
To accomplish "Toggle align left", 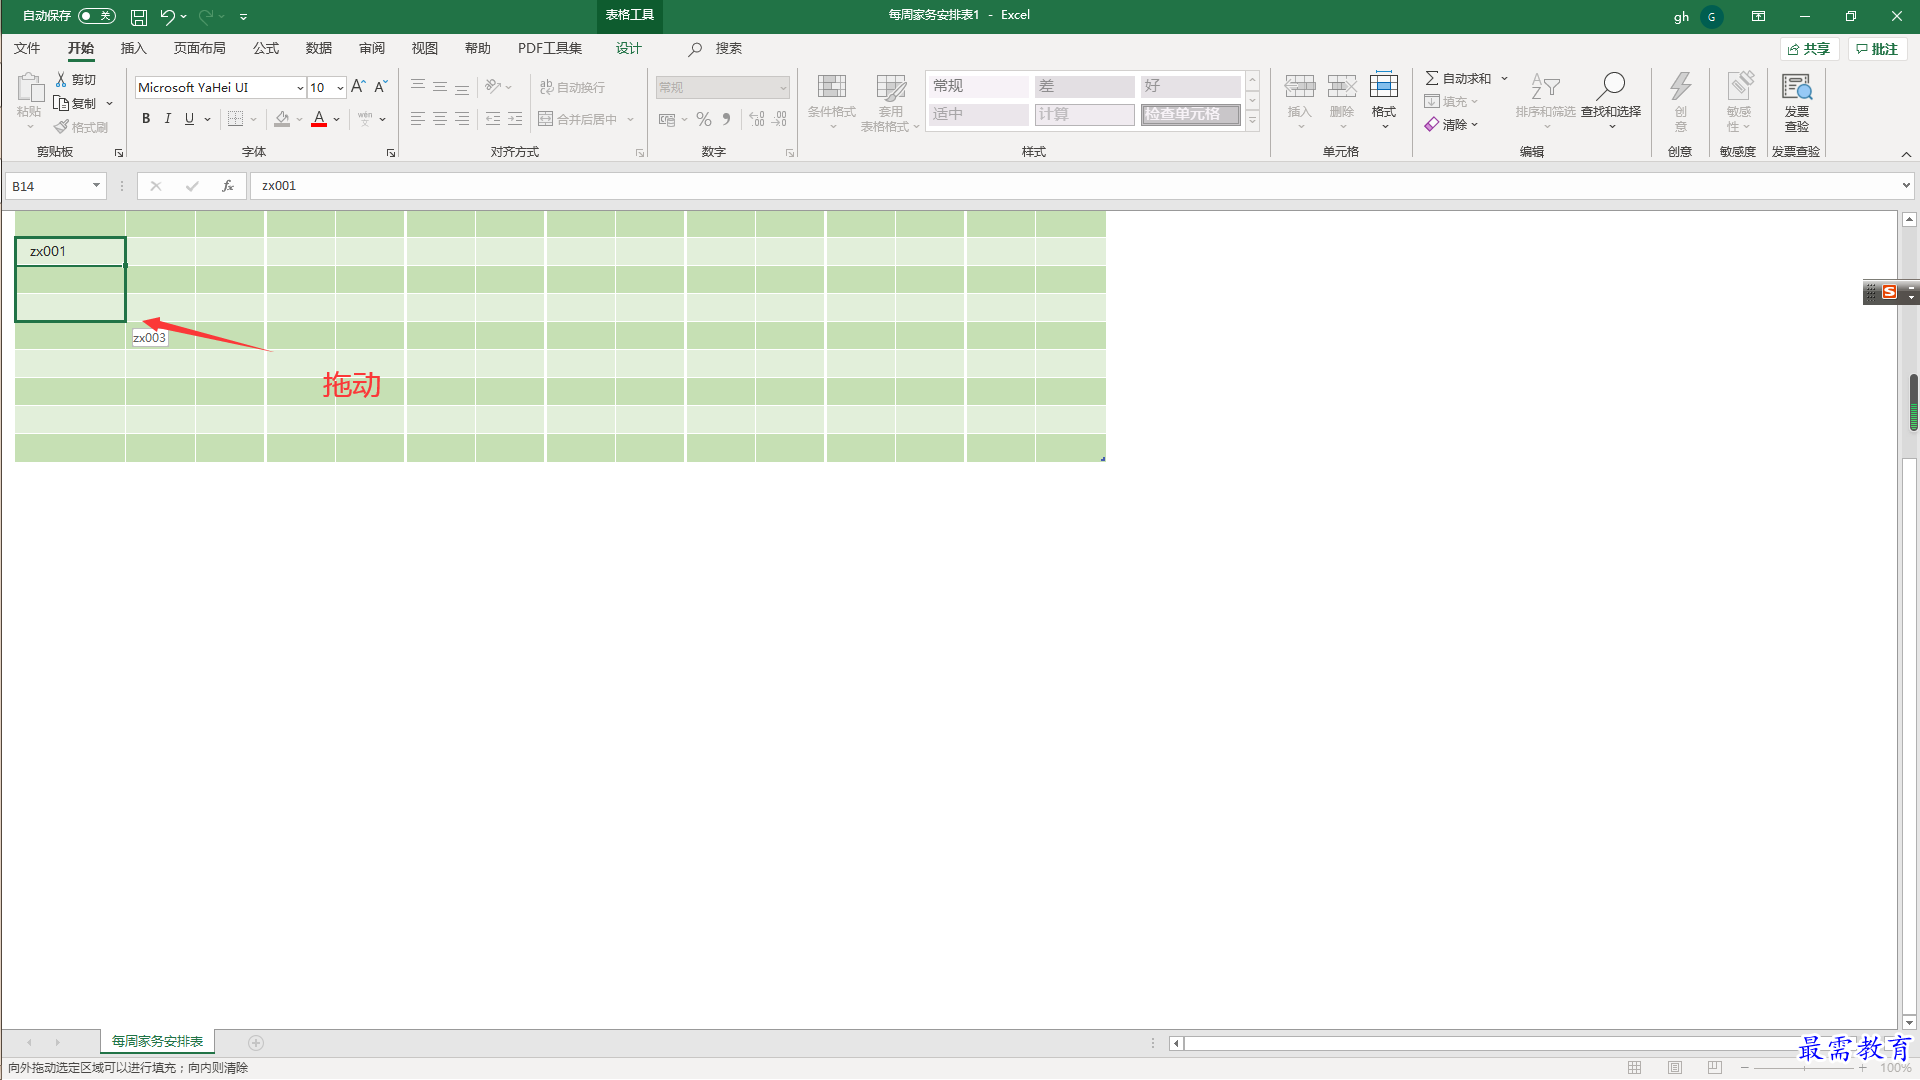I will pos(418,119).
